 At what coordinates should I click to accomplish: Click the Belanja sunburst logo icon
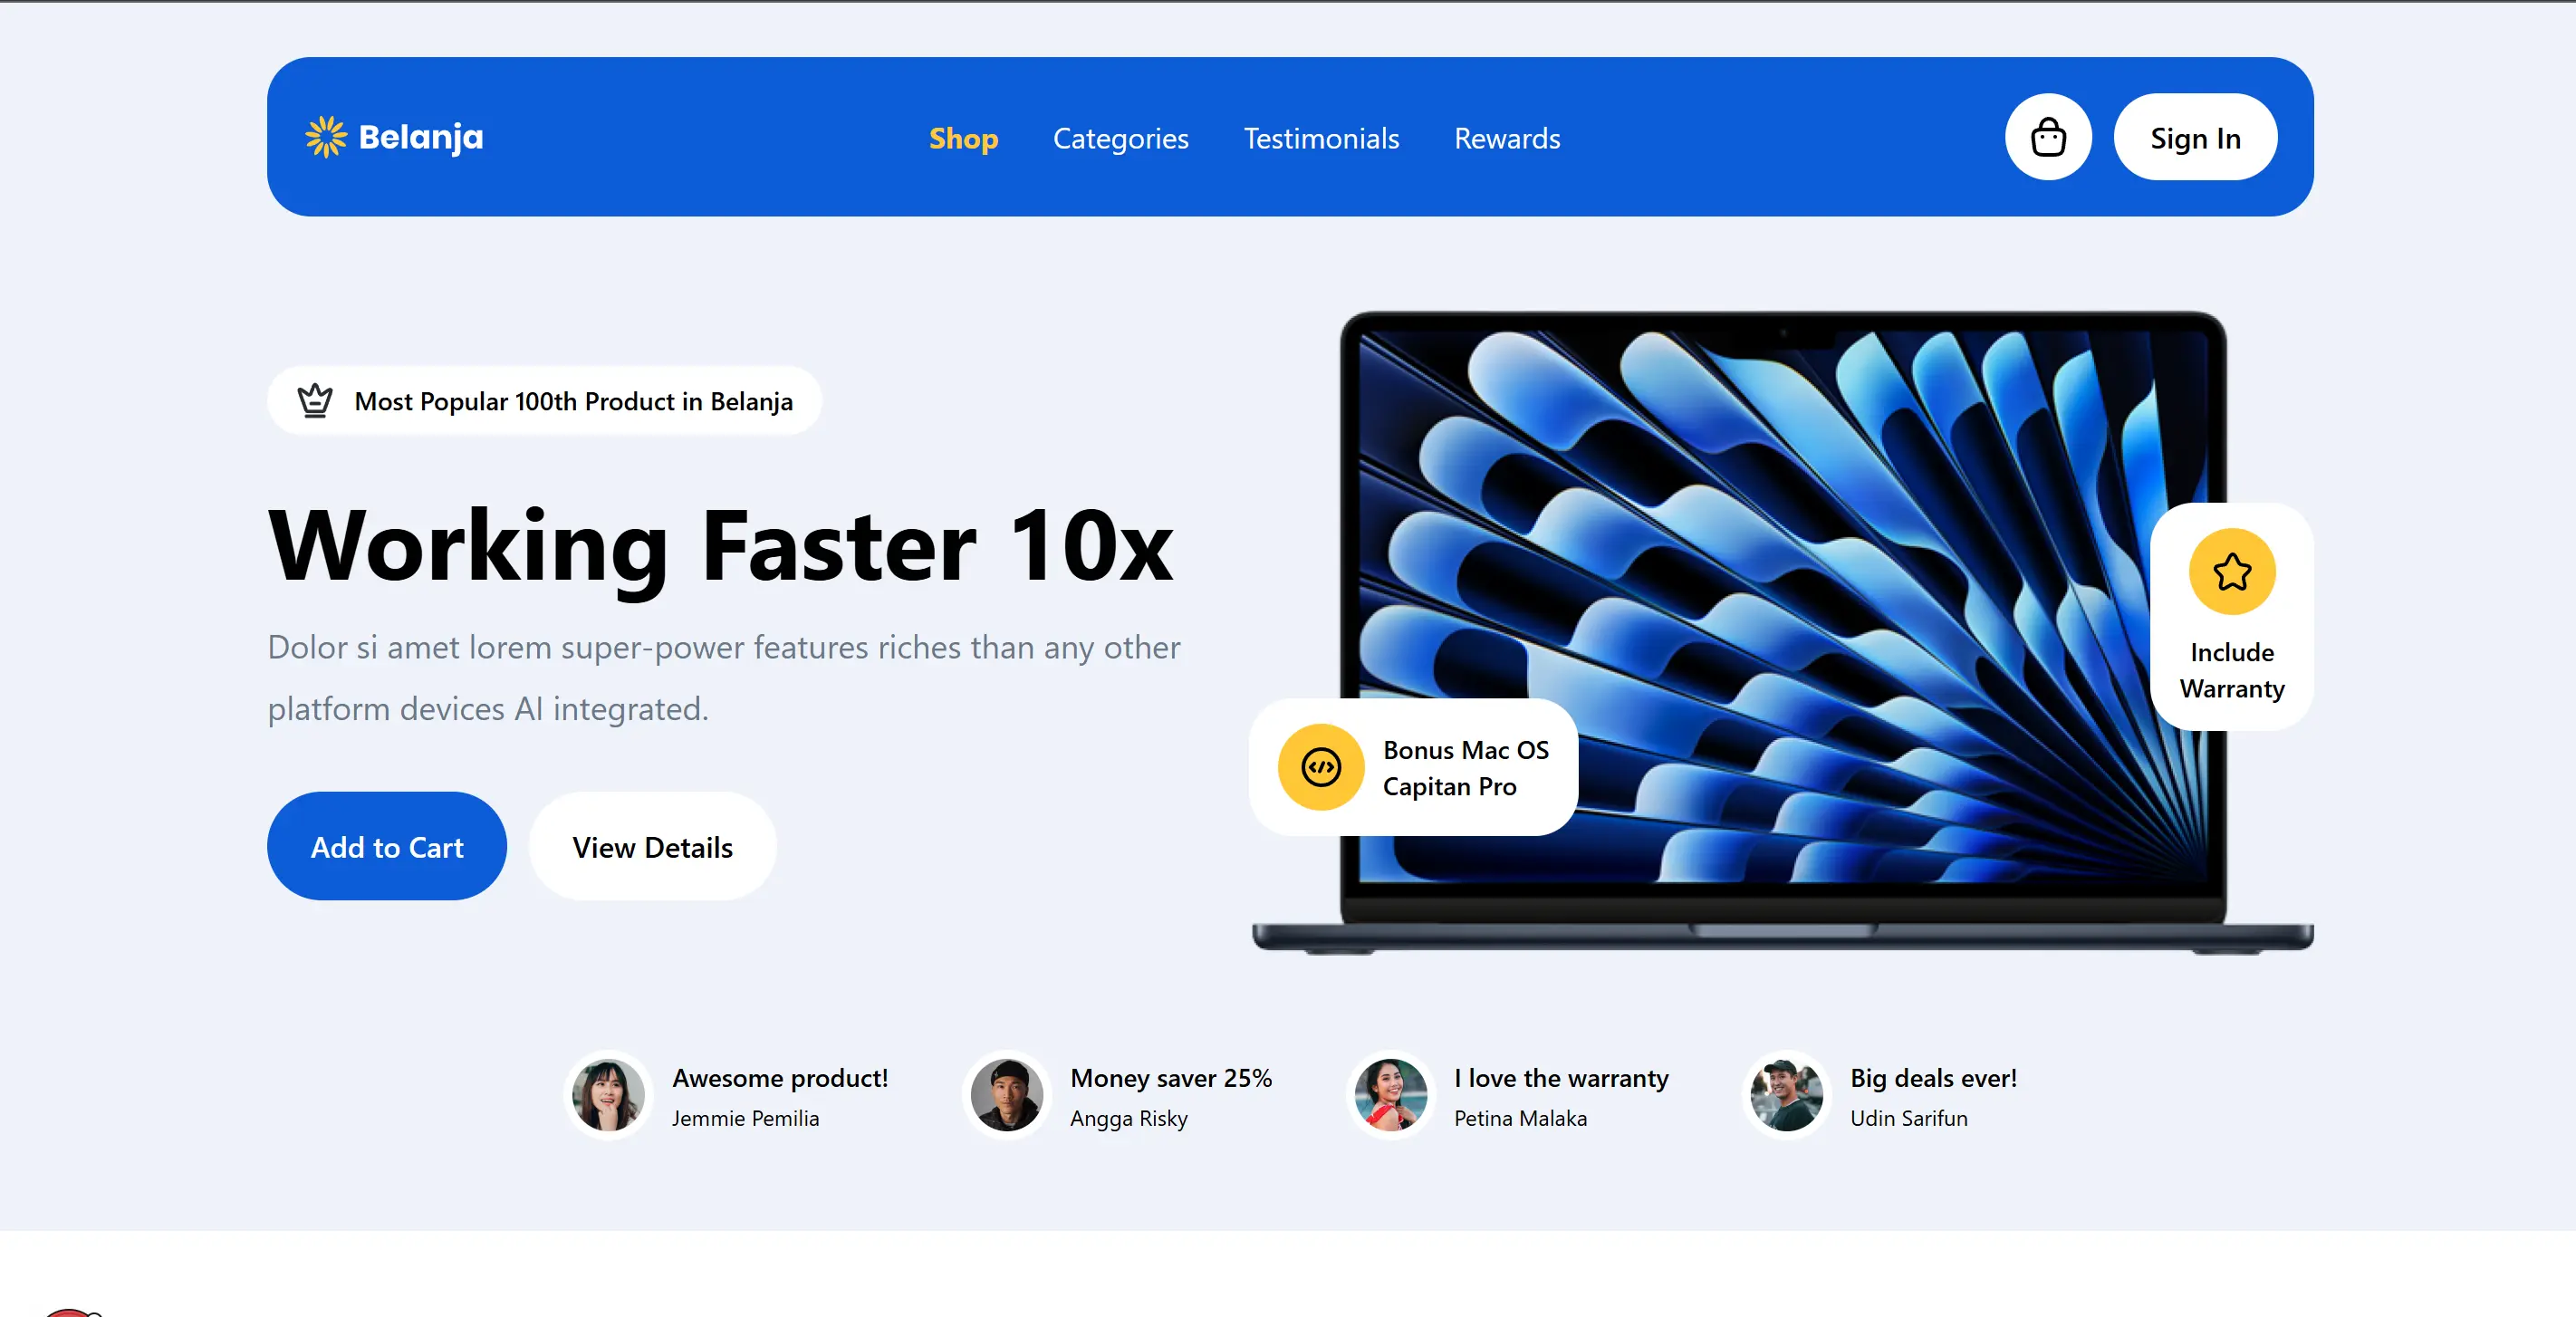click(326, 137)
